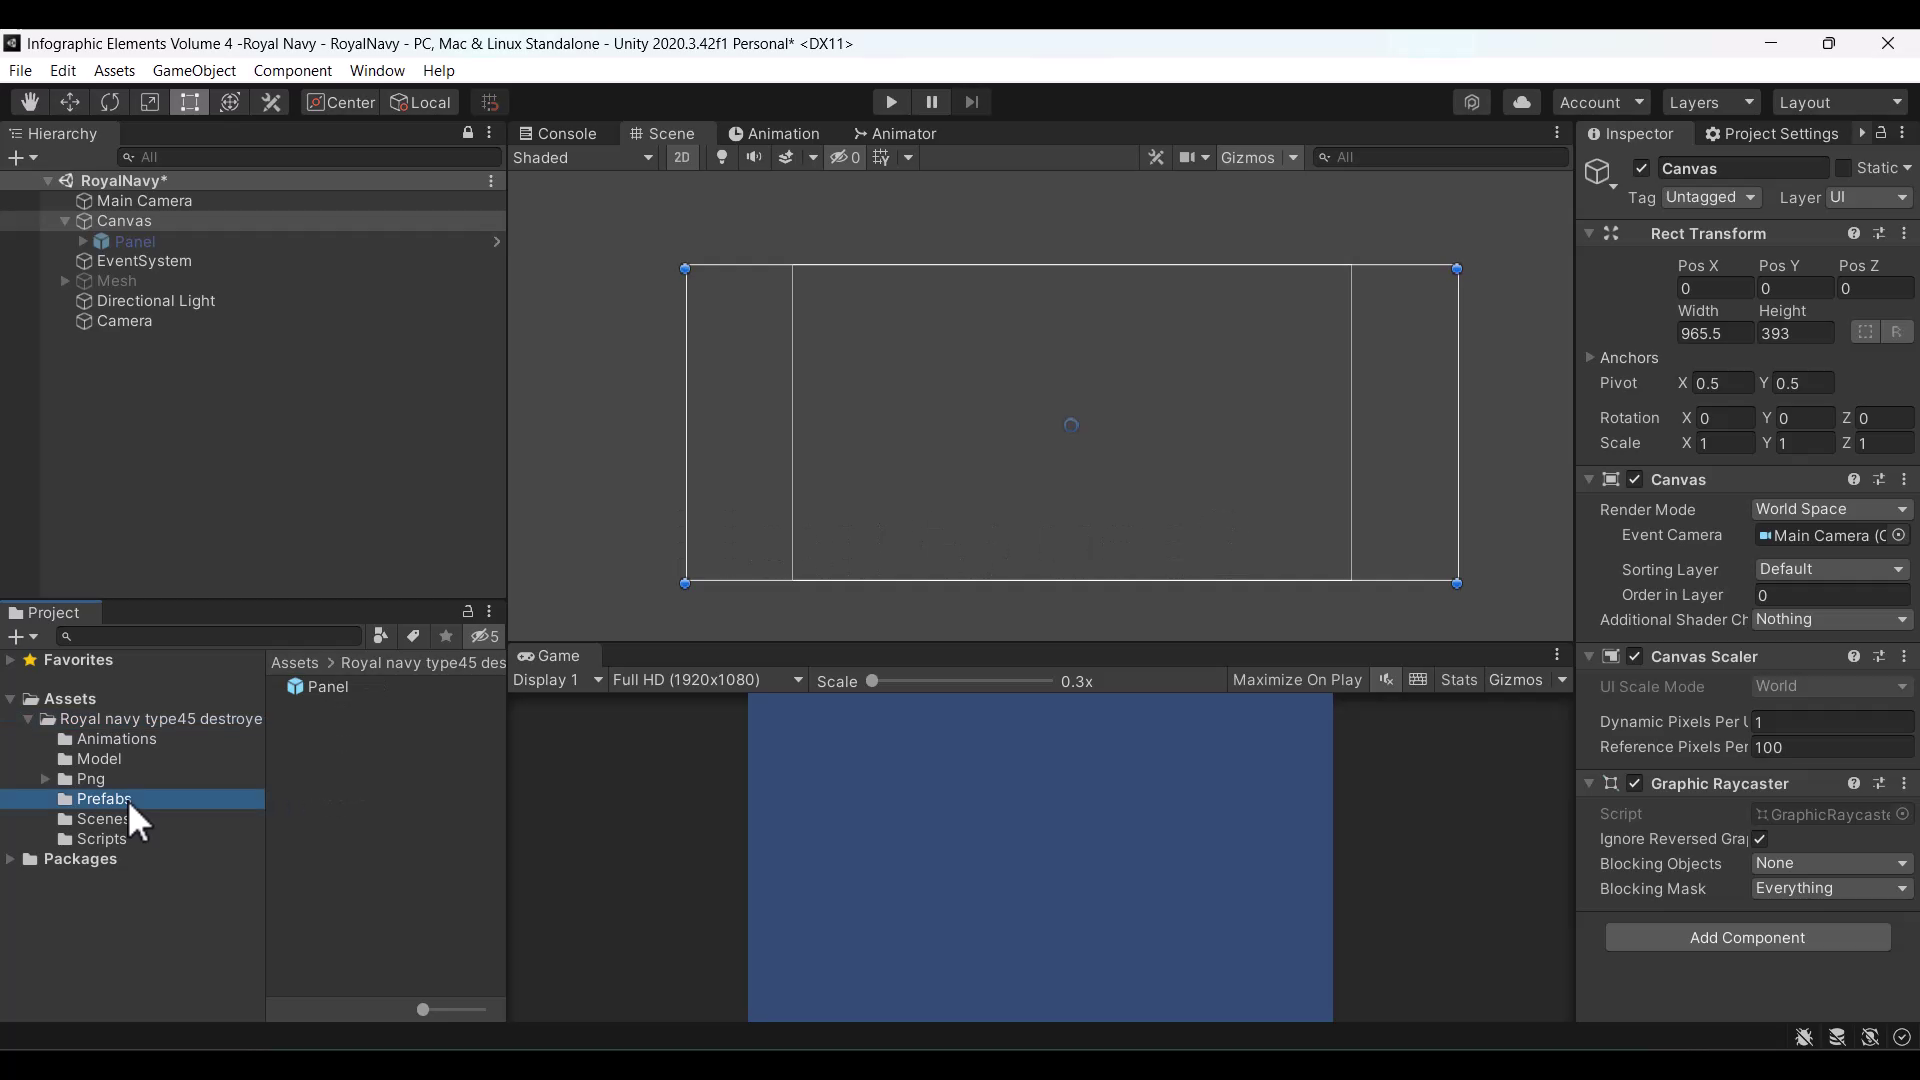Open Sorting Layer dropdown
The width and height of the screenshot is (1920, 1080).
[1832, 569]
